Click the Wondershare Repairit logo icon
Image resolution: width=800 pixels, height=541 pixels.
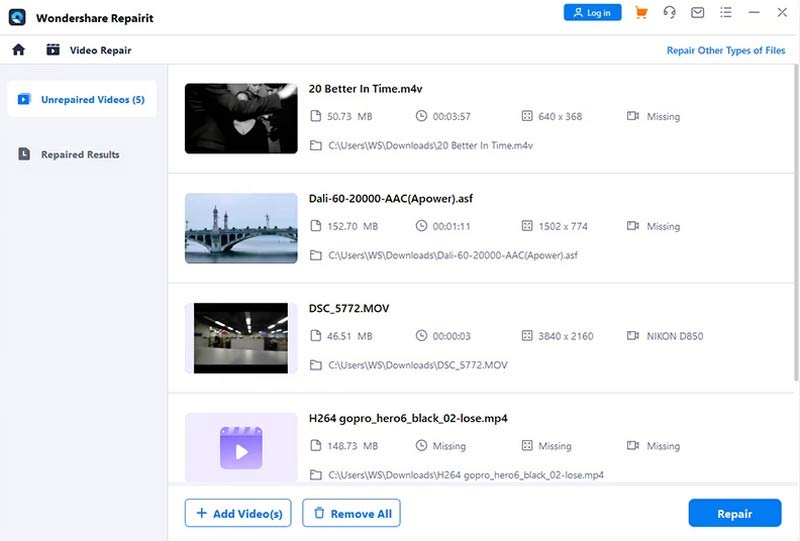click(17, 17)
